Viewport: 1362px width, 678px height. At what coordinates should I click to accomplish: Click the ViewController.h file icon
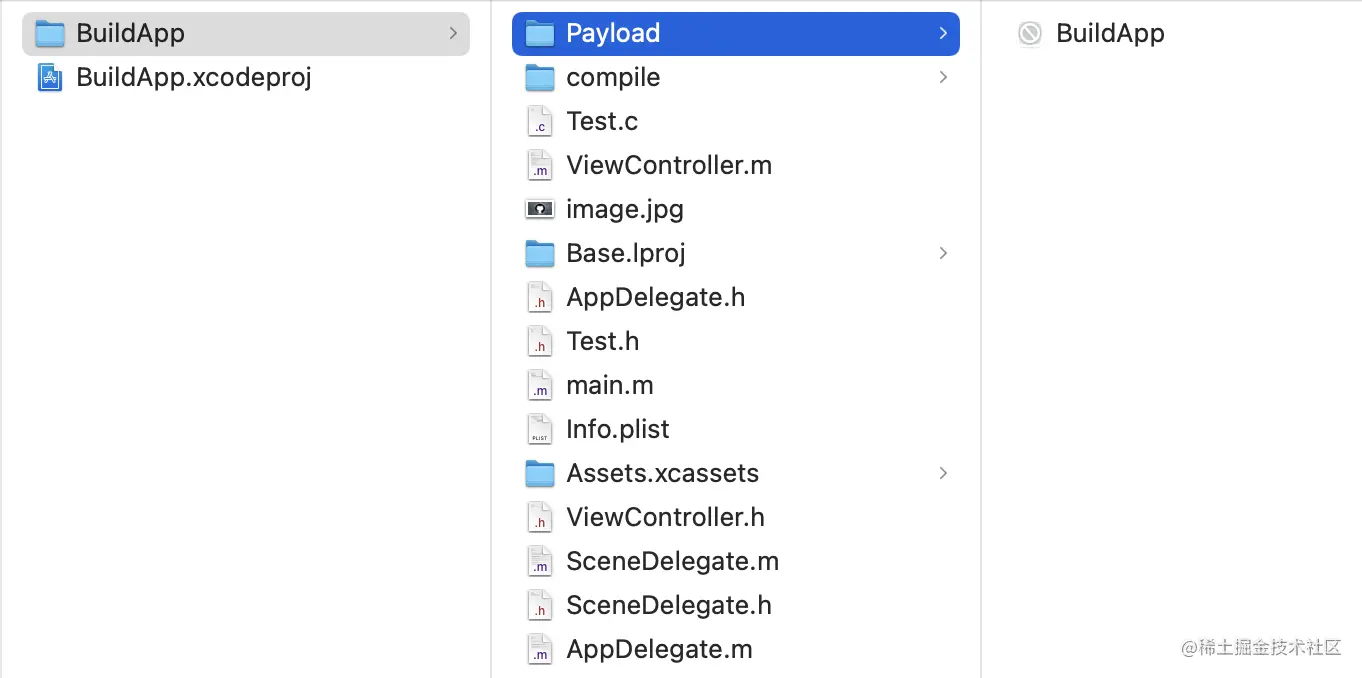pos(540,517)
